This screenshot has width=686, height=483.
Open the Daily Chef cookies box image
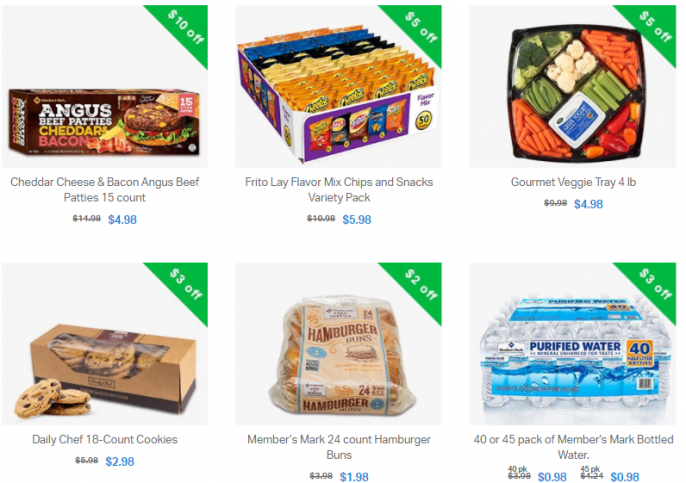coord(105,344)
